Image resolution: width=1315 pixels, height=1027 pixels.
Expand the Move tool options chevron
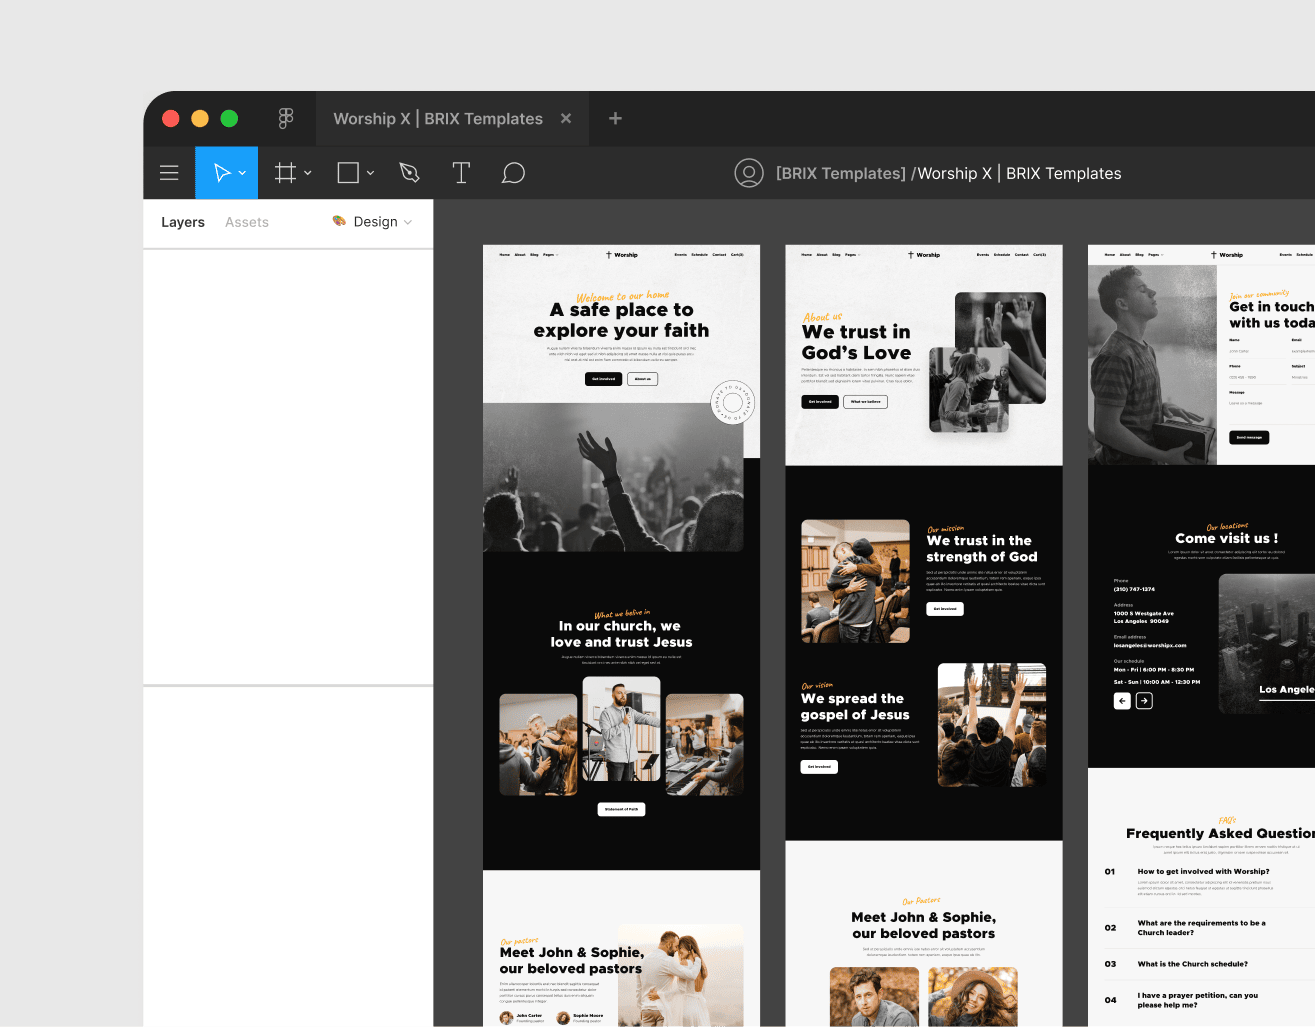pos(240,172)
